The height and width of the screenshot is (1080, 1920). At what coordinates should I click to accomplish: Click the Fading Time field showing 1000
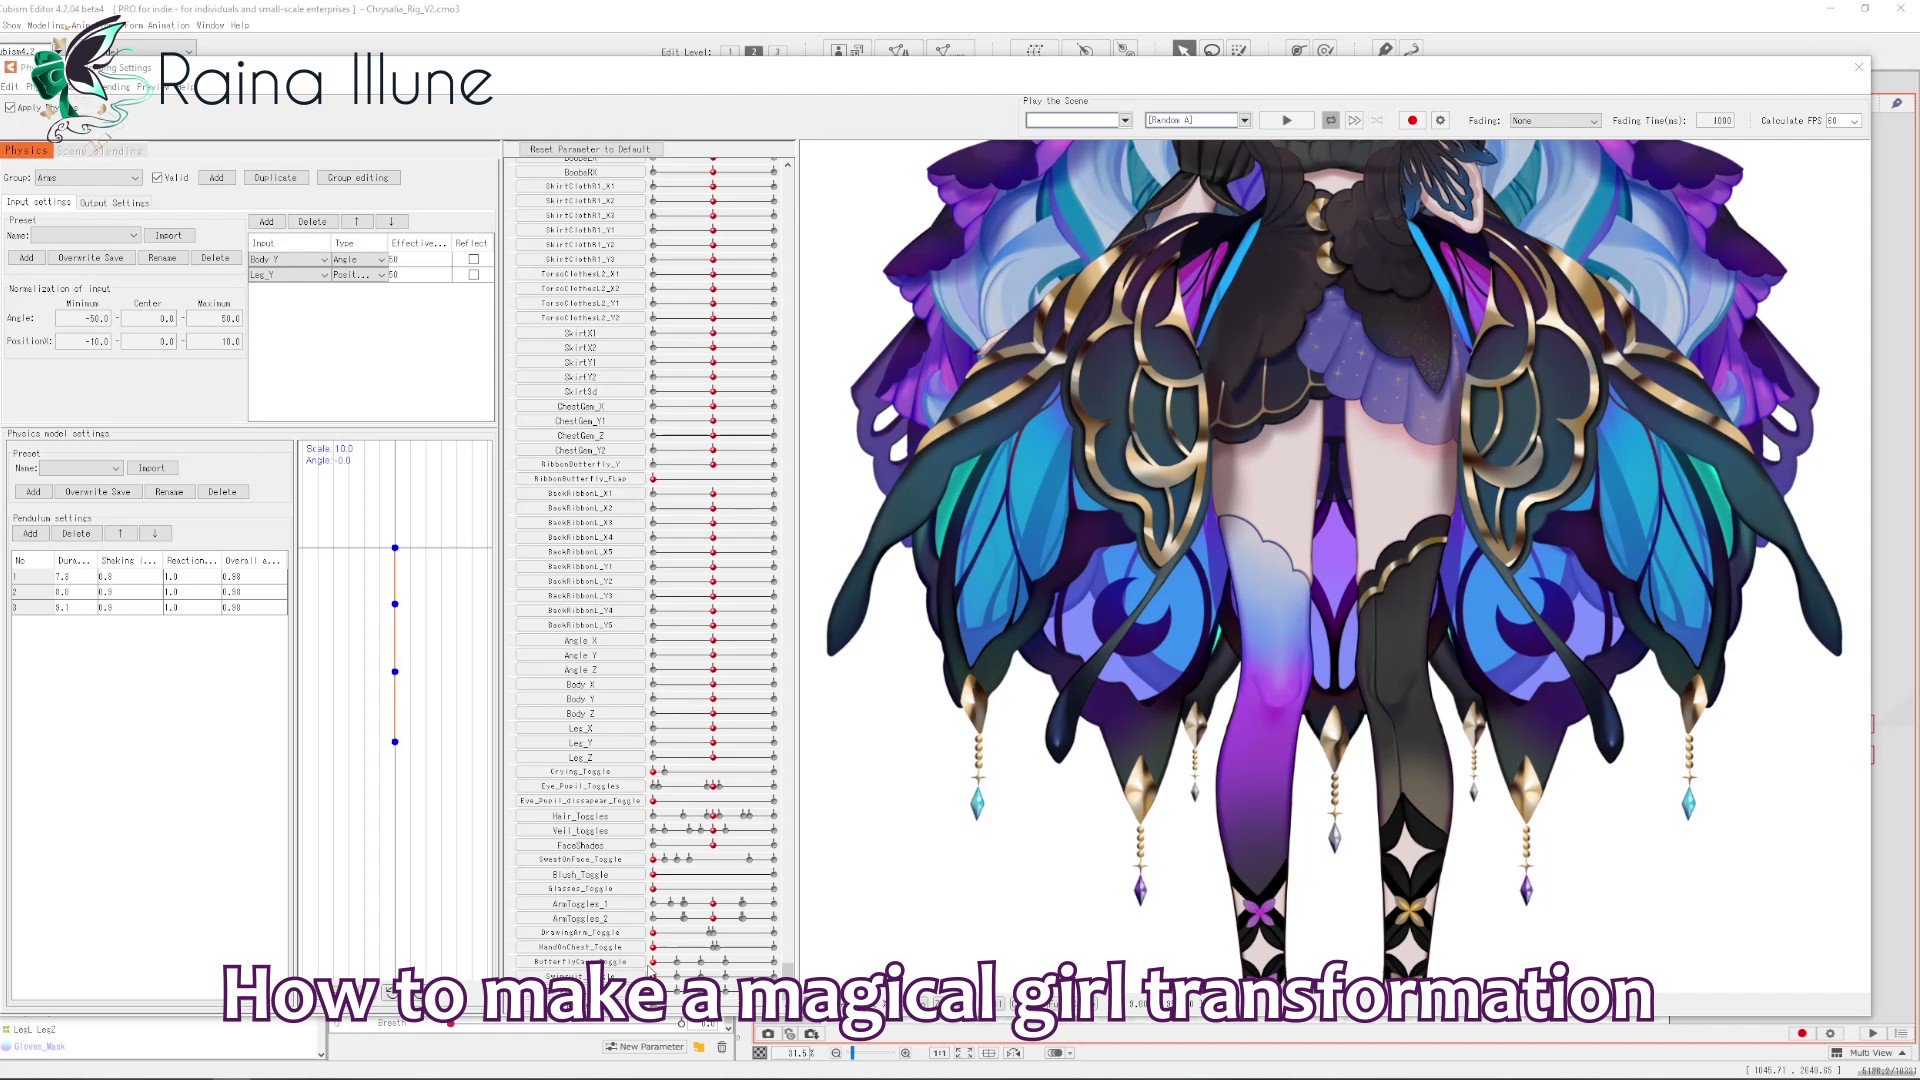click(x=1714, y=121)
